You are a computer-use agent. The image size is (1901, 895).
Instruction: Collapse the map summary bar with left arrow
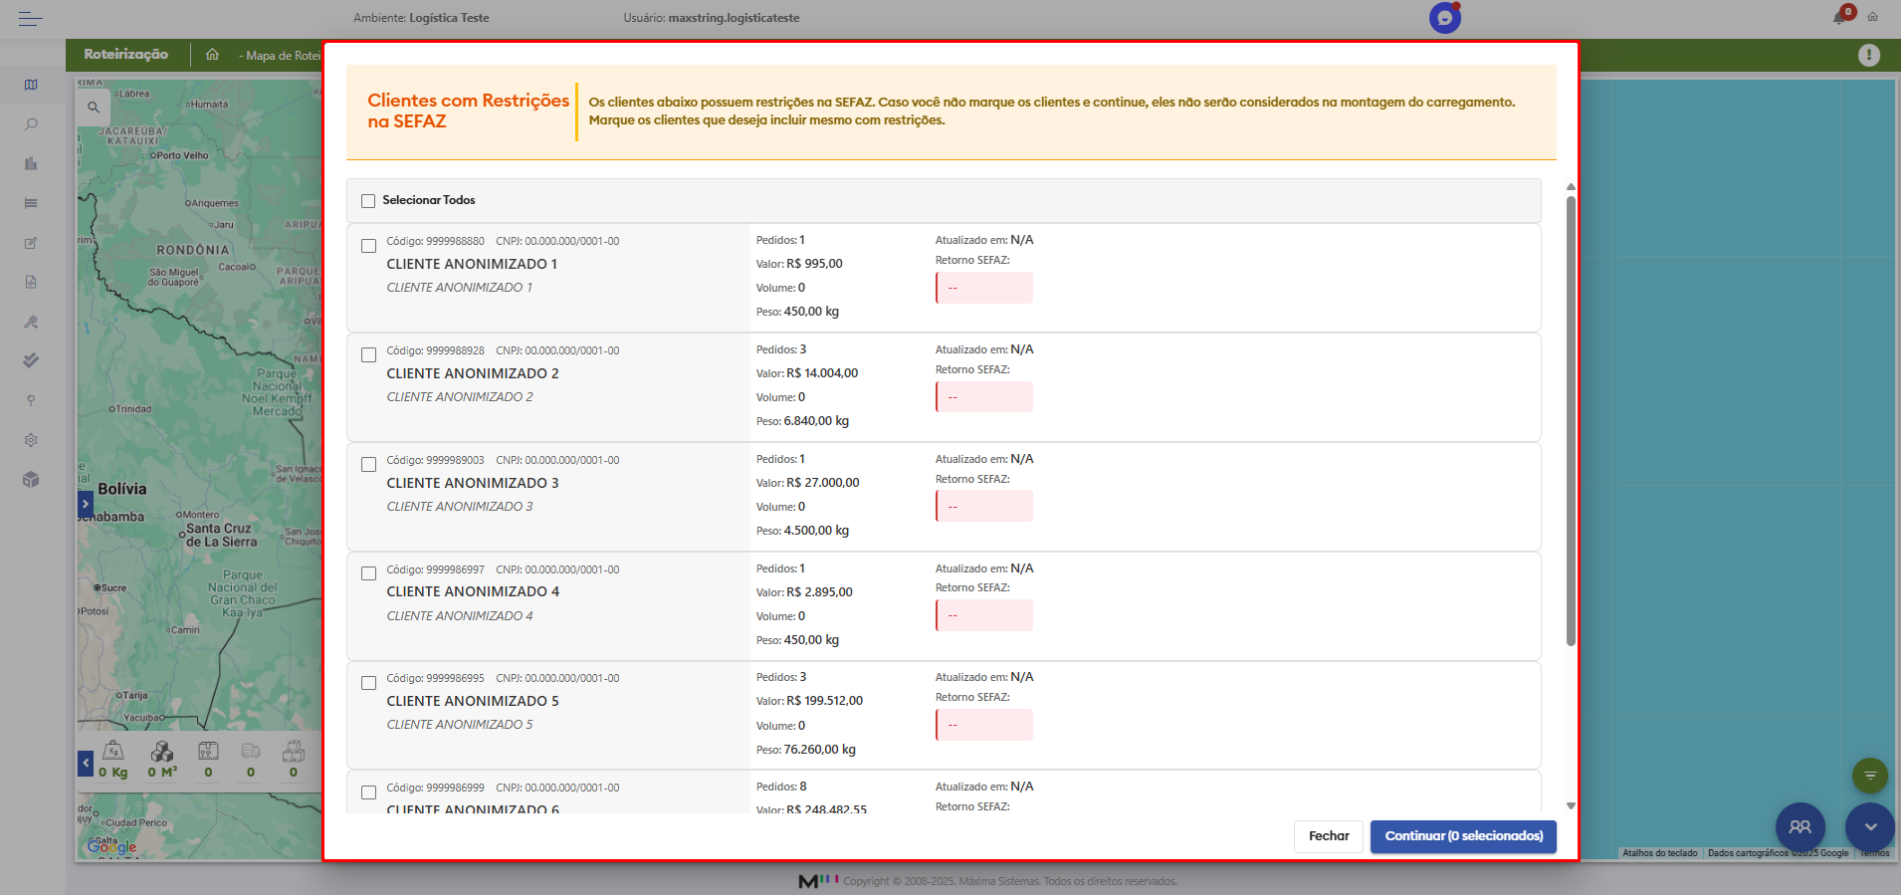point(86,764)
